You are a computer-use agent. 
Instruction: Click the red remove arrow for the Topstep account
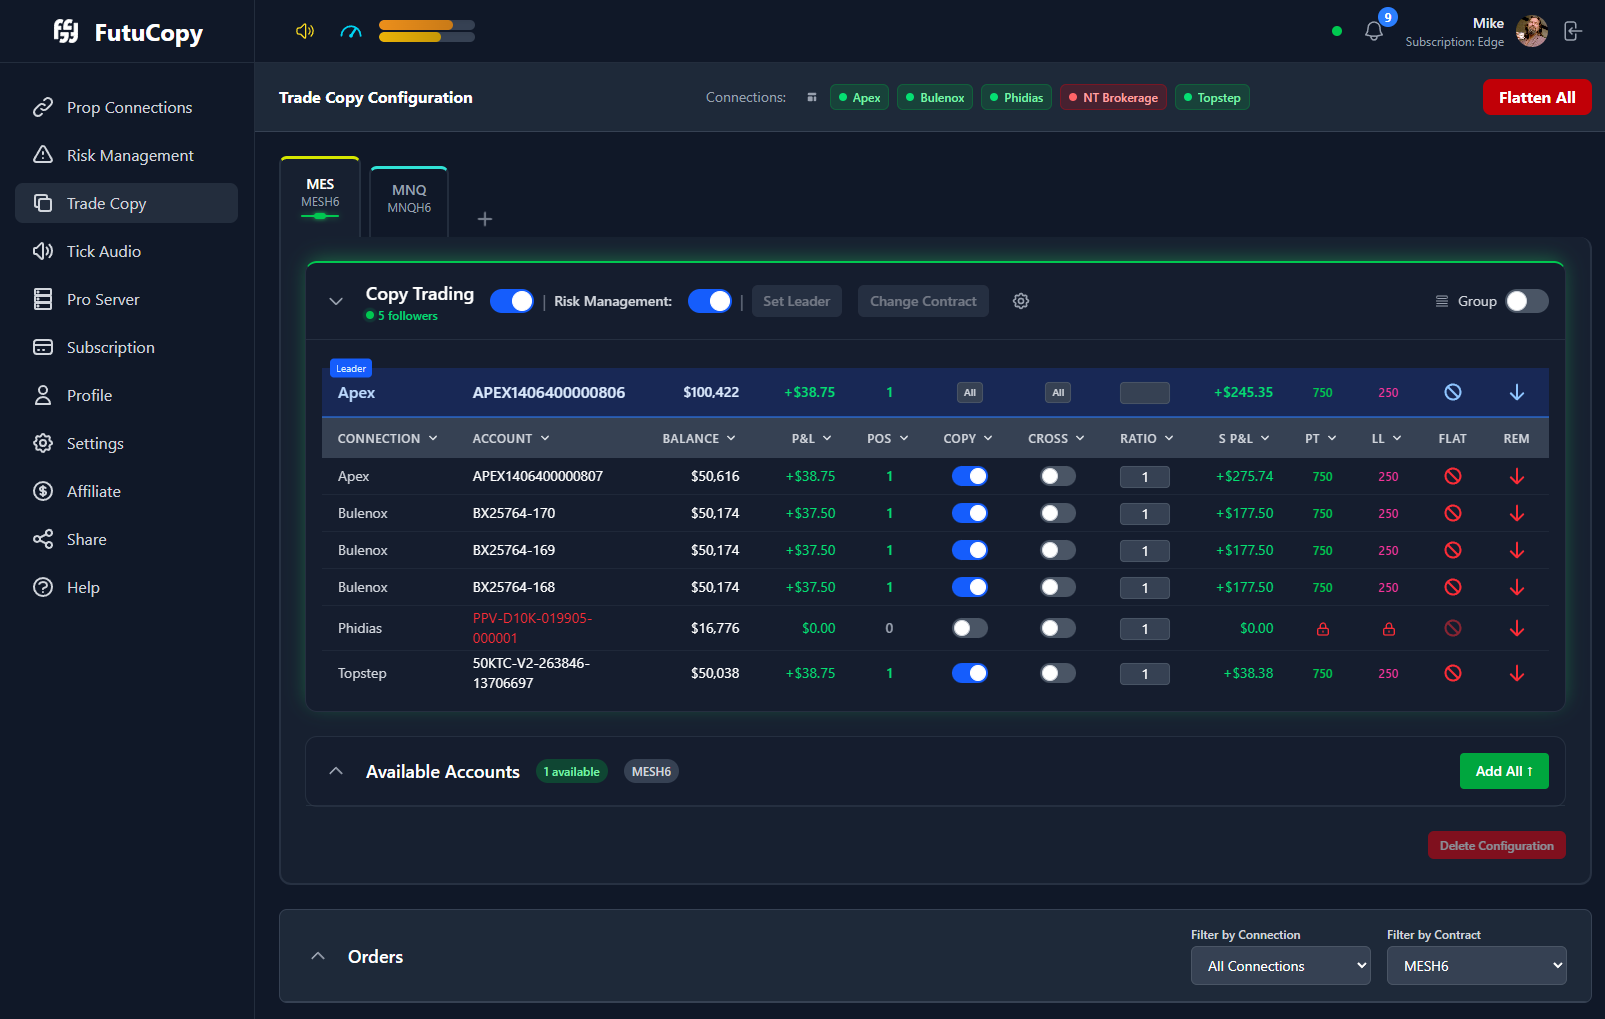point(1517,673)
